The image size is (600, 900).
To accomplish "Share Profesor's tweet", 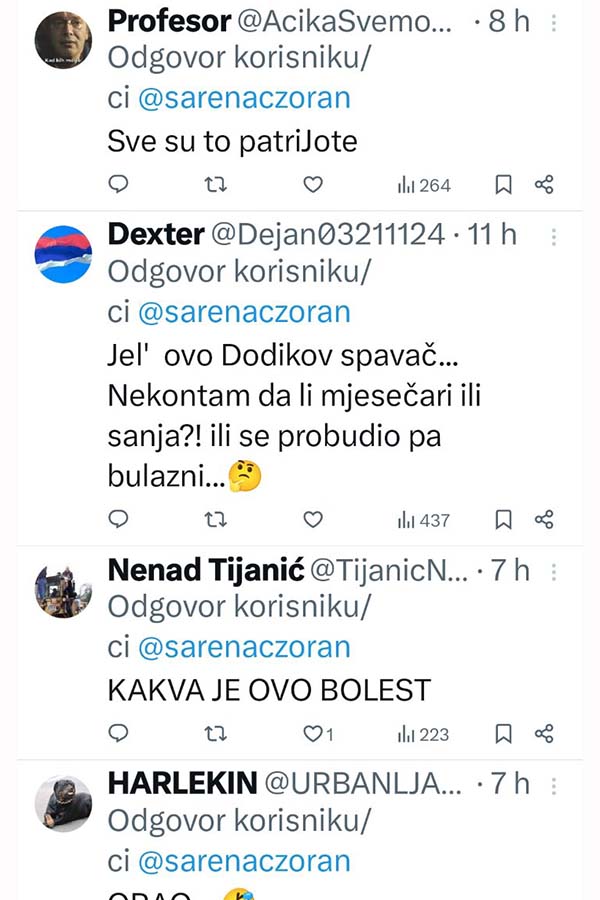I will coord(544,185).
